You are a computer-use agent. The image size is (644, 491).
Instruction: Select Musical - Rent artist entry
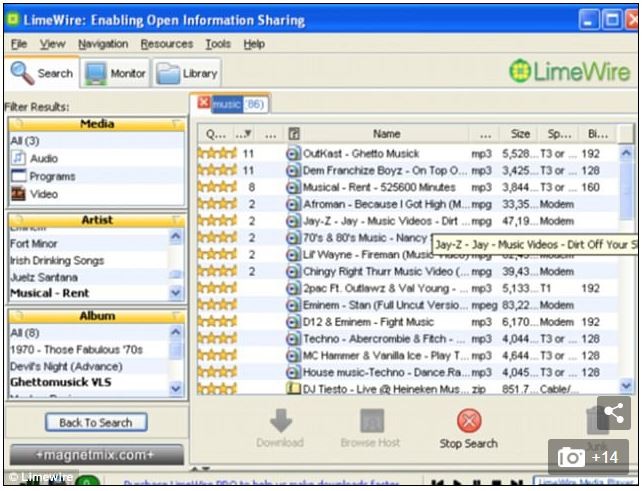coord(49,293)
